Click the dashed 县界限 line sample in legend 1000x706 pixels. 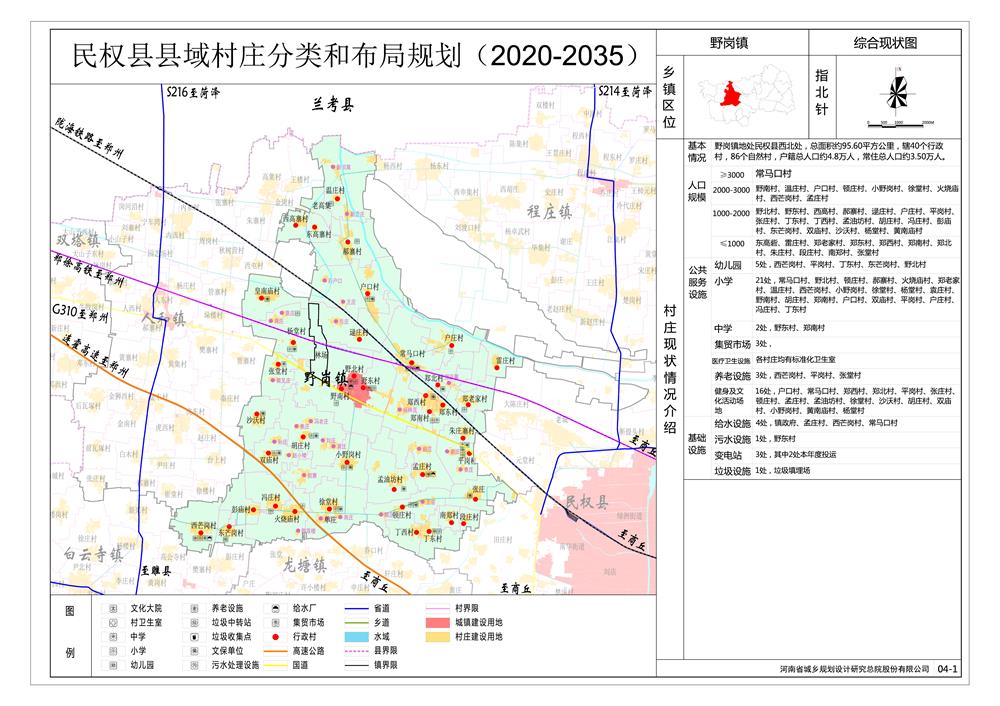point(357,651)
